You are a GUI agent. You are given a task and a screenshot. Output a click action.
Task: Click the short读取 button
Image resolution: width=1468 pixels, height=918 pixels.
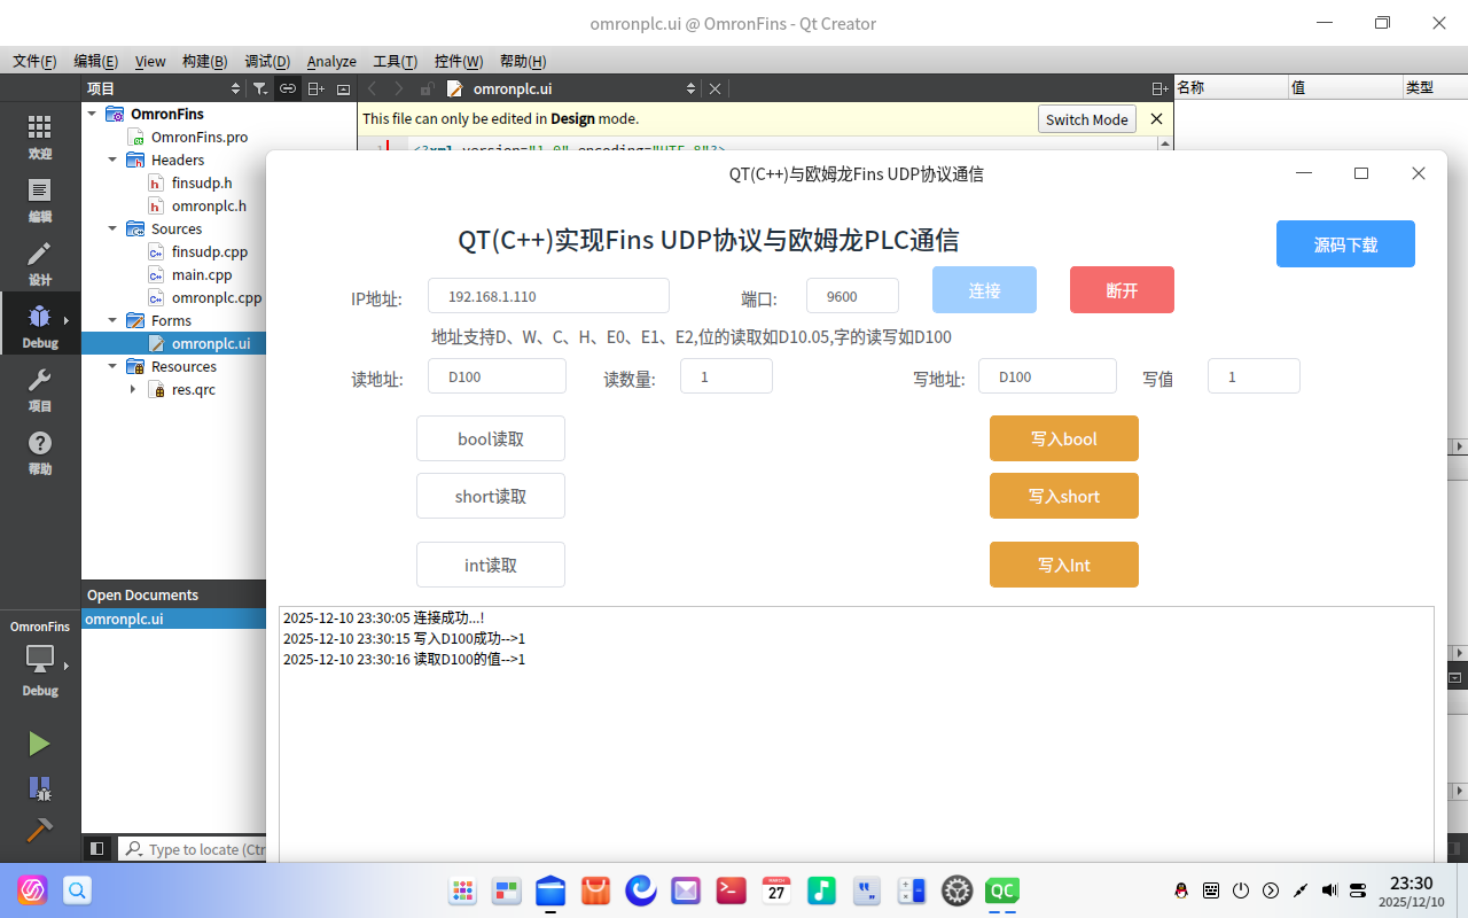(x=490, y=496)
